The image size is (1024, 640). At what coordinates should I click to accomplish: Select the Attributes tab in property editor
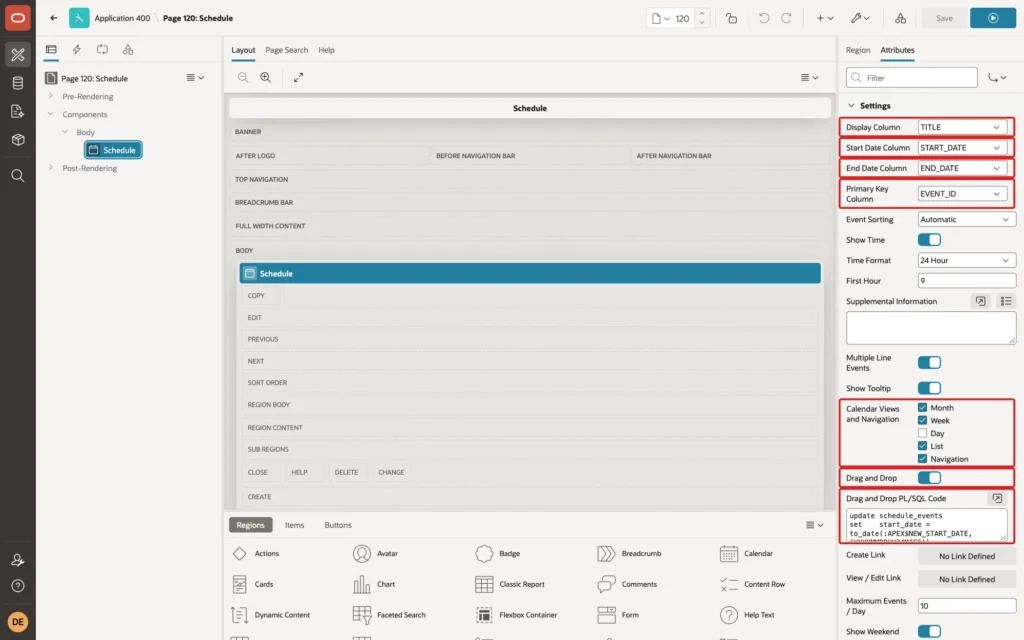click(x=897, y=50)
